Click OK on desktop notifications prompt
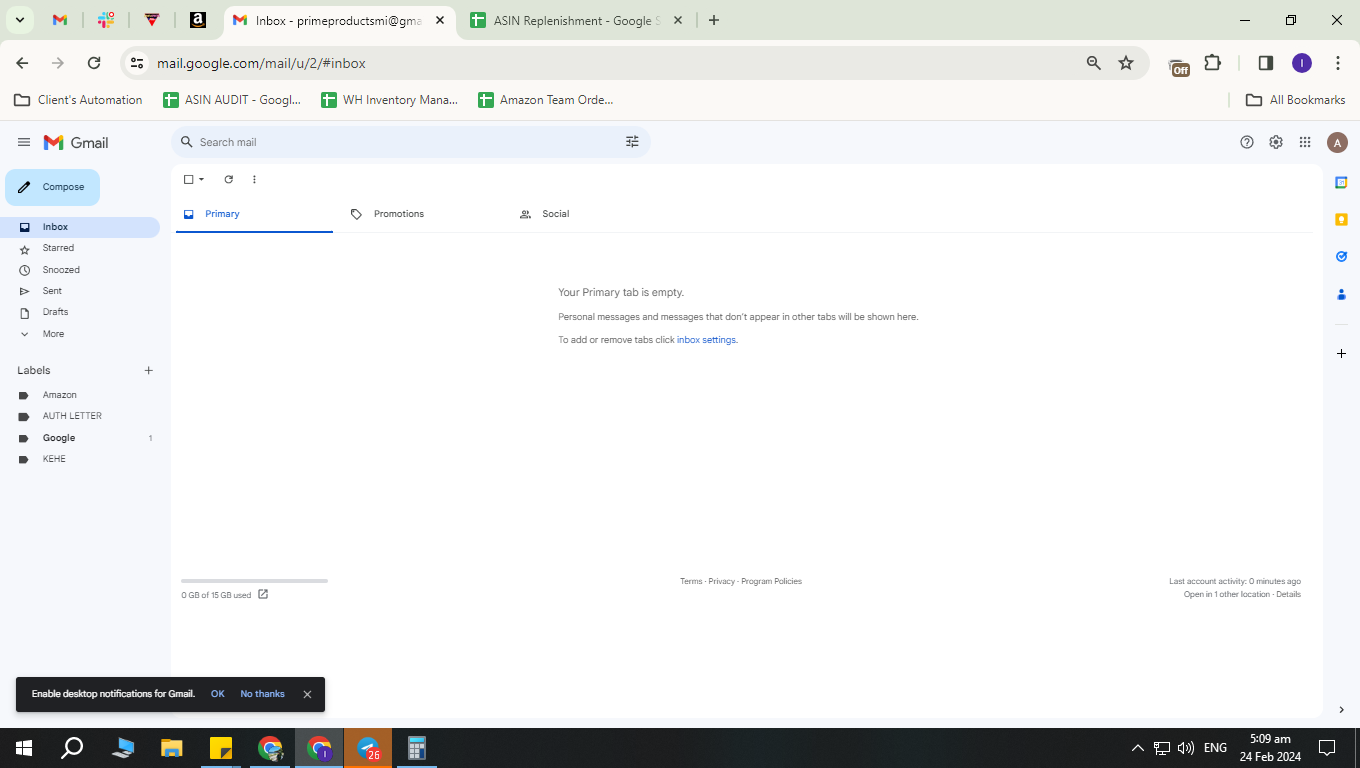 pos(217,694)
